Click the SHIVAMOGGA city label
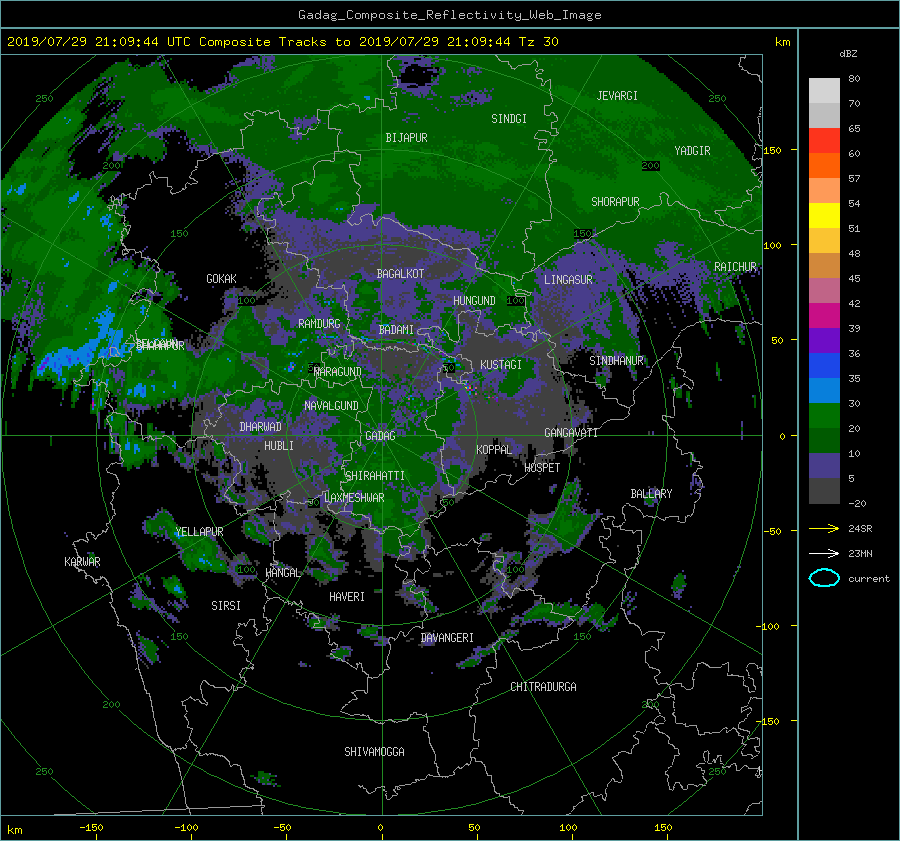Viewport: 900px width, 841px height. [374, 751]
